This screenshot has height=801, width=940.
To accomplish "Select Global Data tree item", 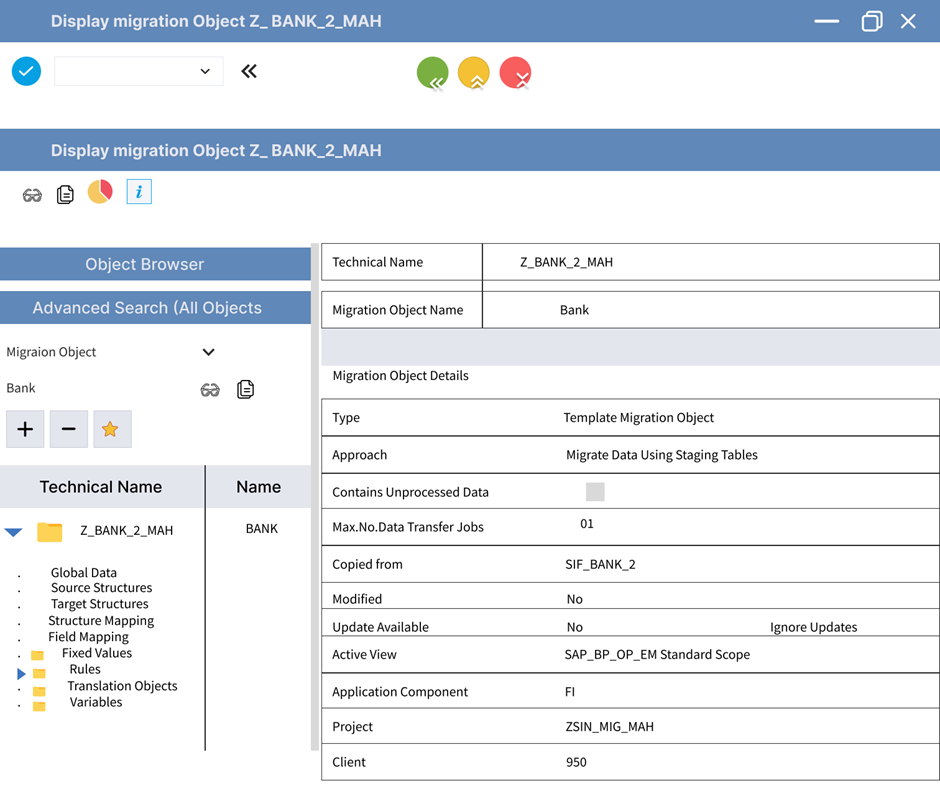I will [x=84, y=573].
